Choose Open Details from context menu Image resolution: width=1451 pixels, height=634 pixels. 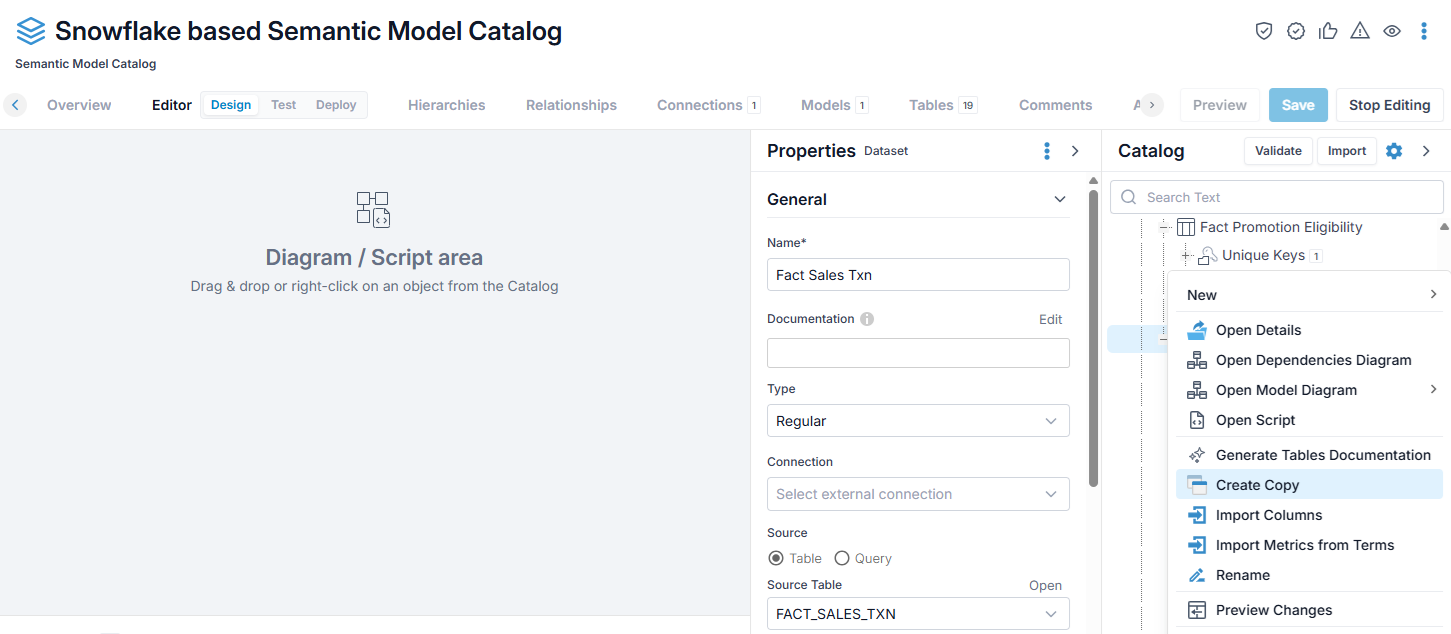click(x=1308, y=330)
